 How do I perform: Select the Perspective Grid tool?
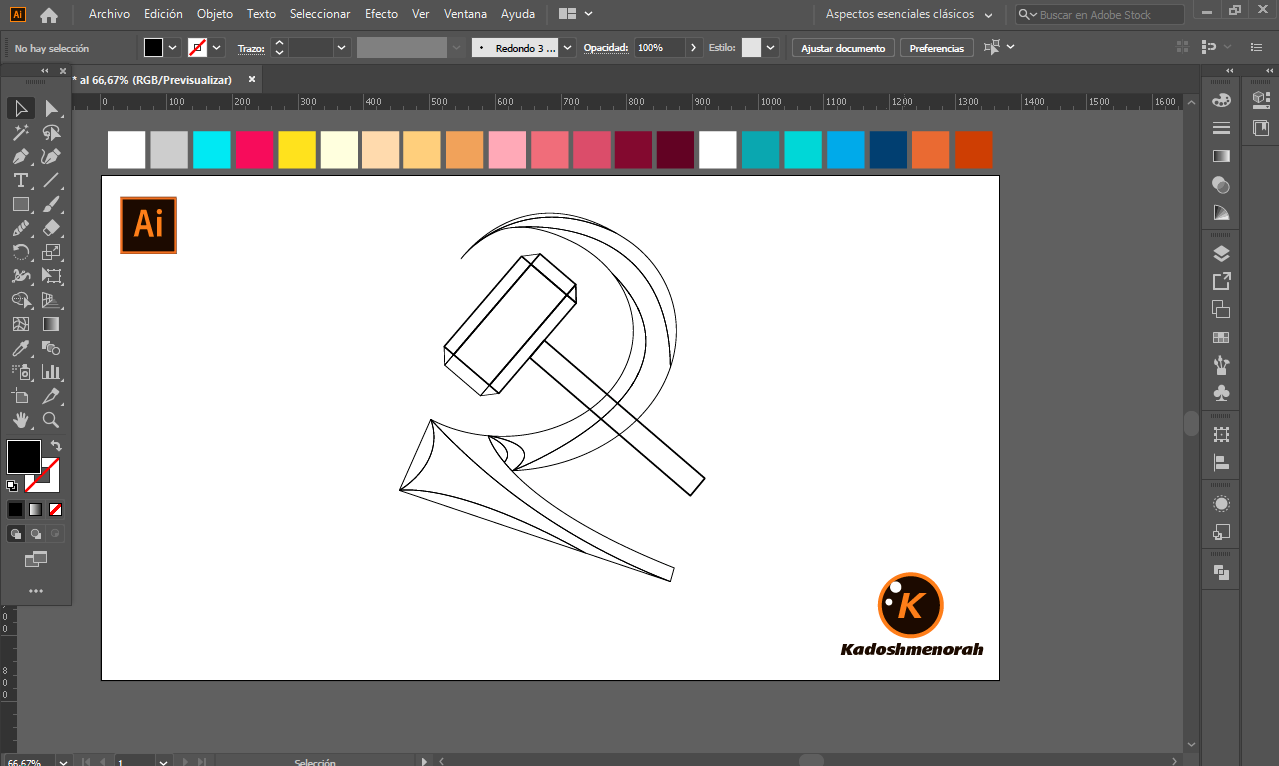pos(52,300)
